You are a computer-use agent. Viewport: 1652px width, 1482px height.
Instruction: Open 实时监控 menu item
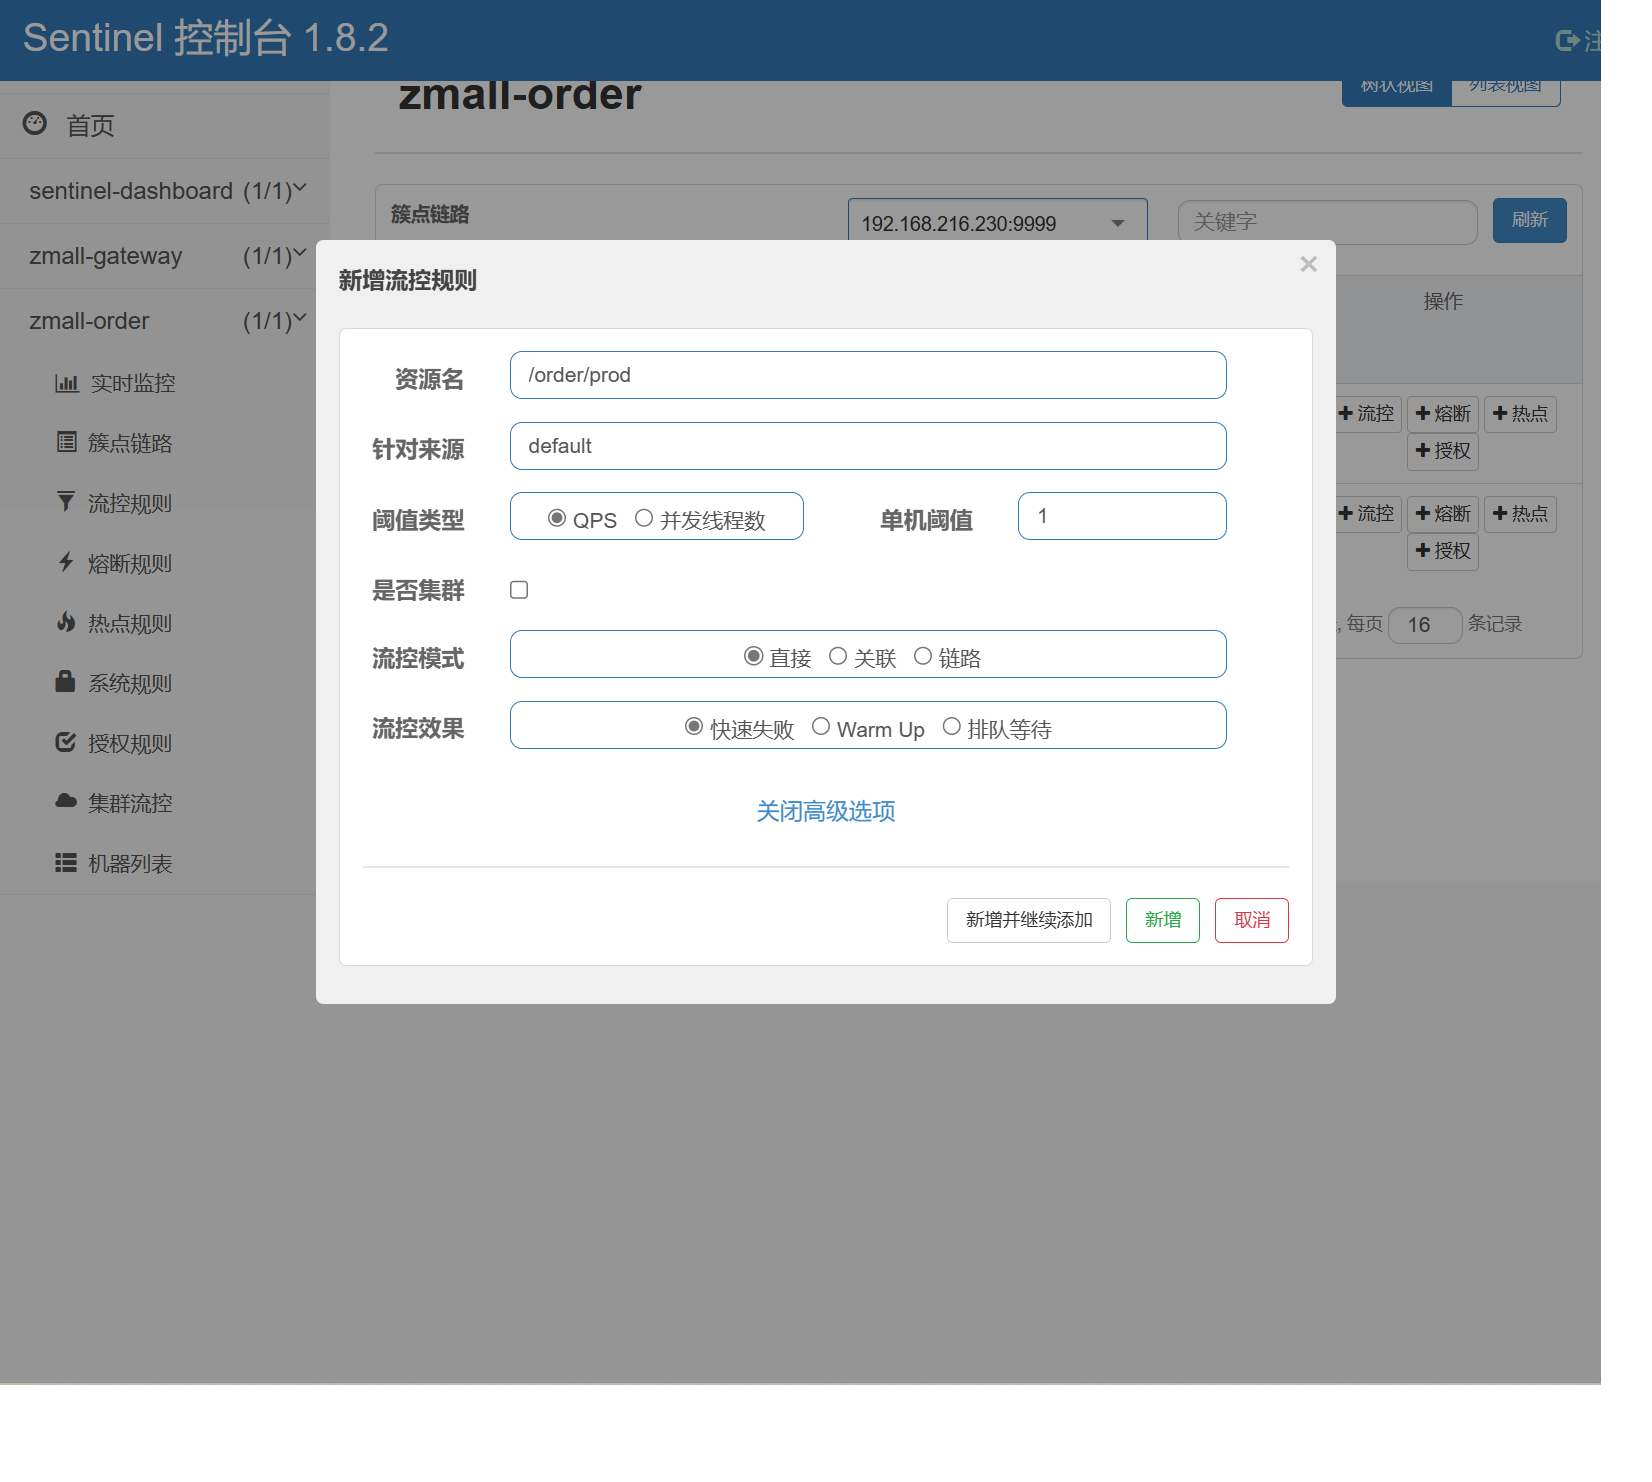tap(133, 383)
